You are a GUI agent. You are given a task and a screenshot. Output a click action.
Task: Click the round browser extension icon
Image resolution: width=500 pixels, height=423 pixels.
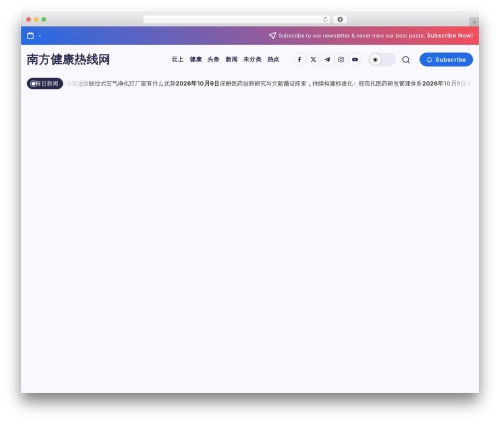coord(340,19)
